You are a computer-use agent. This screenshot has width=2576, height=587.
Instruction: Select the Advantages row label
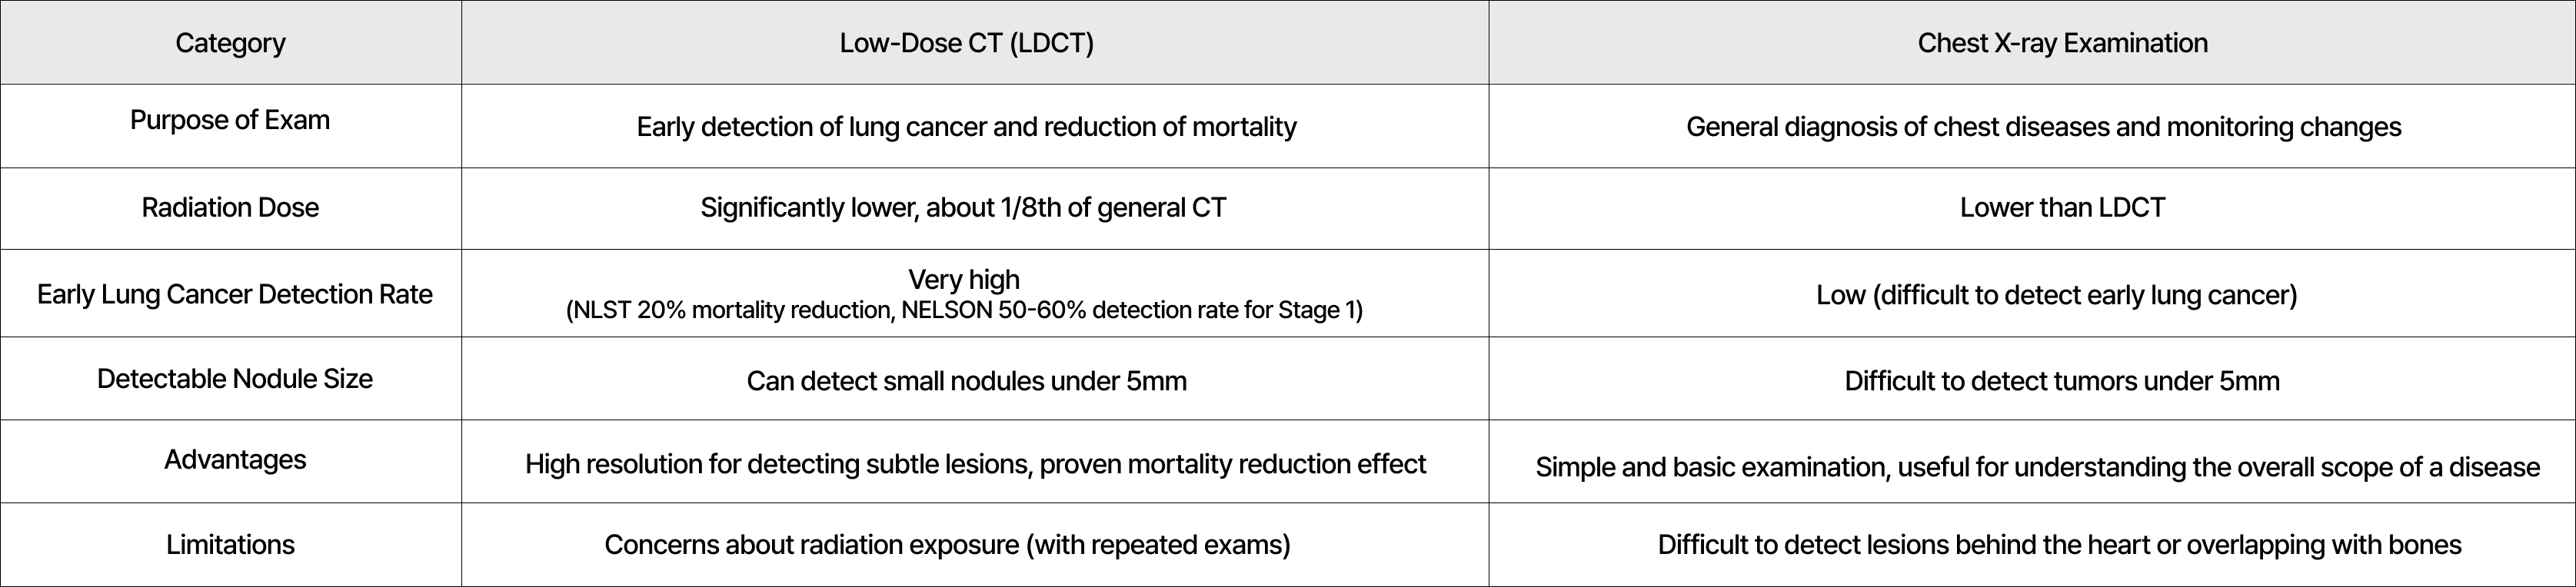click(235, 460)
